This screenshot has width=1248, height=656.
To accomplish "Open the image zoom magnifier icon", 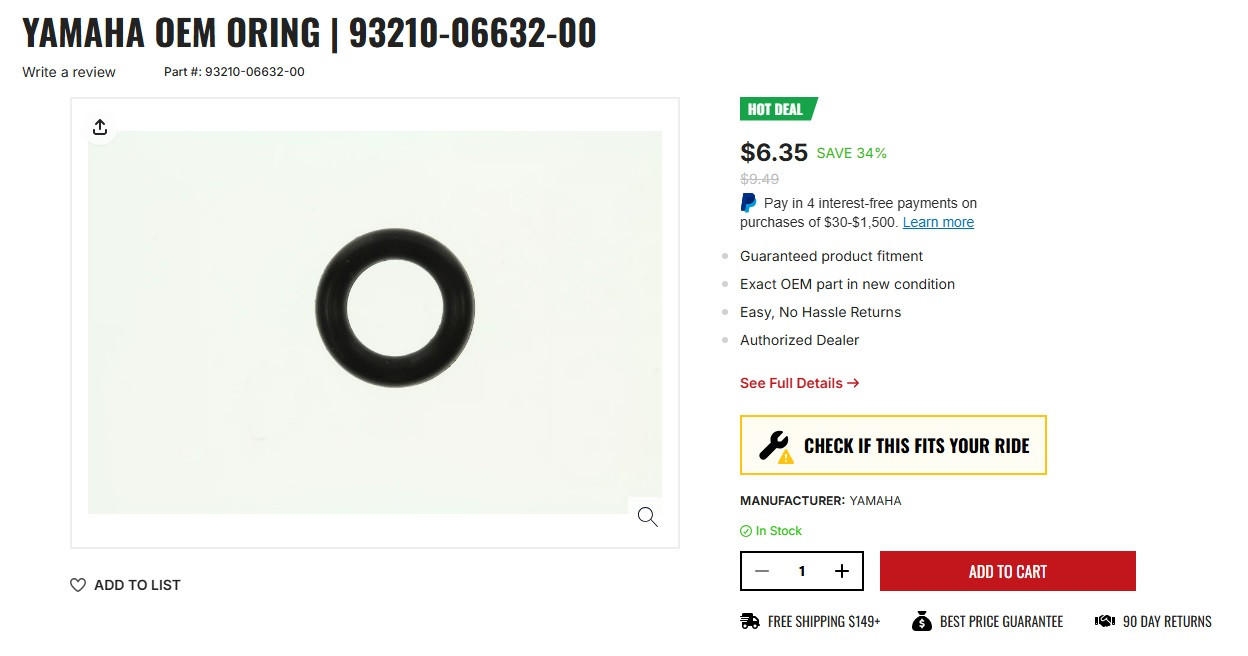I will coord(646,516).
